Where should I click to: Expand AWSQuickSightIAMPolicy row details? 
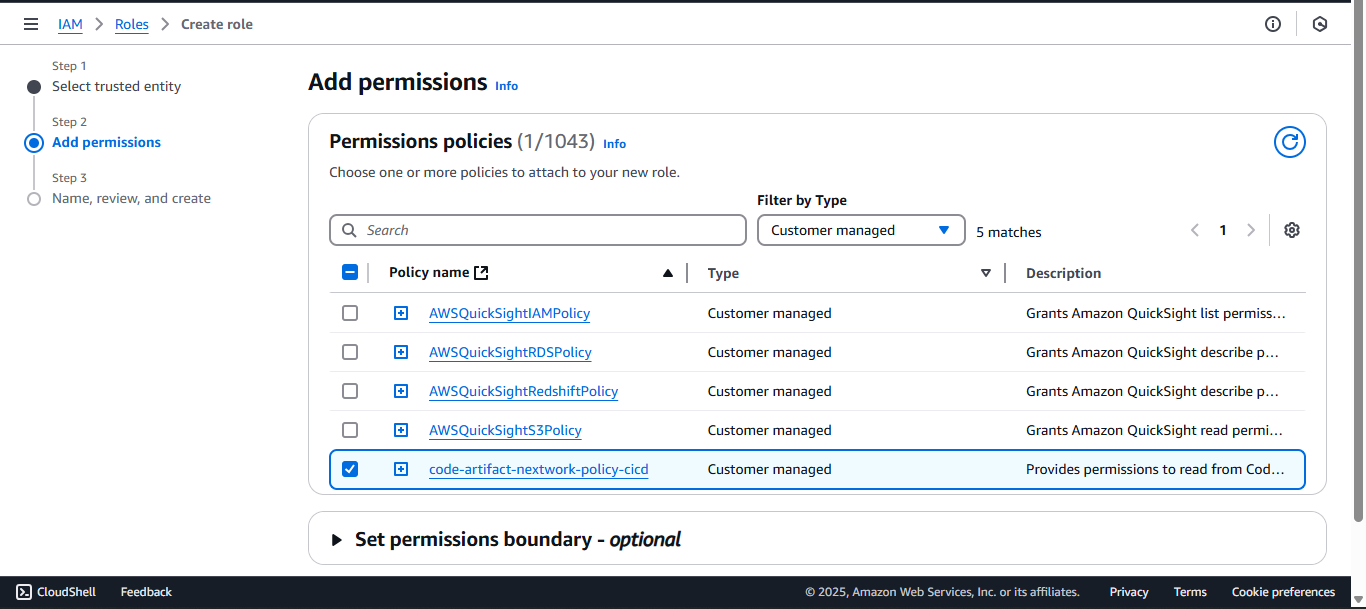[x=401, y=313]
